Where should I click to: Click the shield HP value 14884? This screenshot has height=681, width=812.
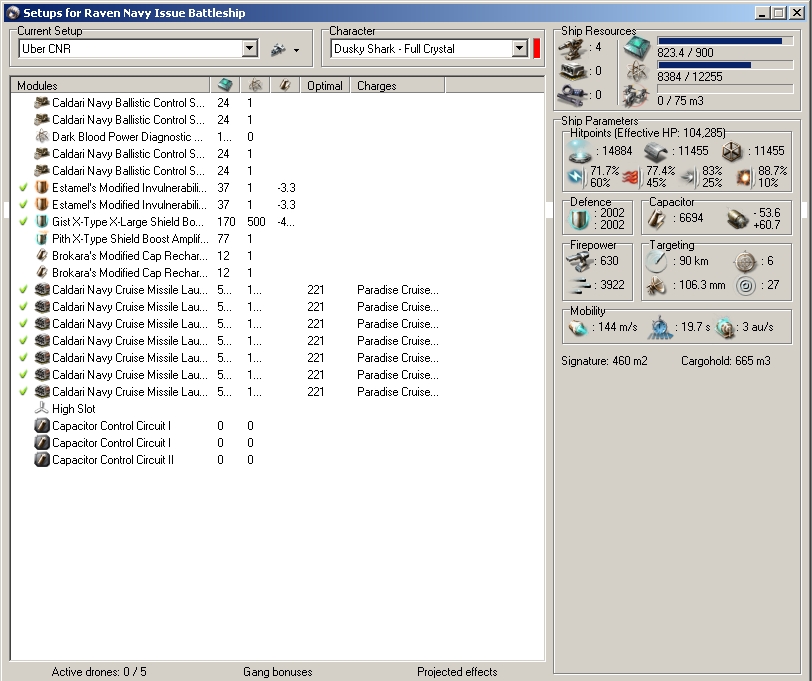pos(617,151)
